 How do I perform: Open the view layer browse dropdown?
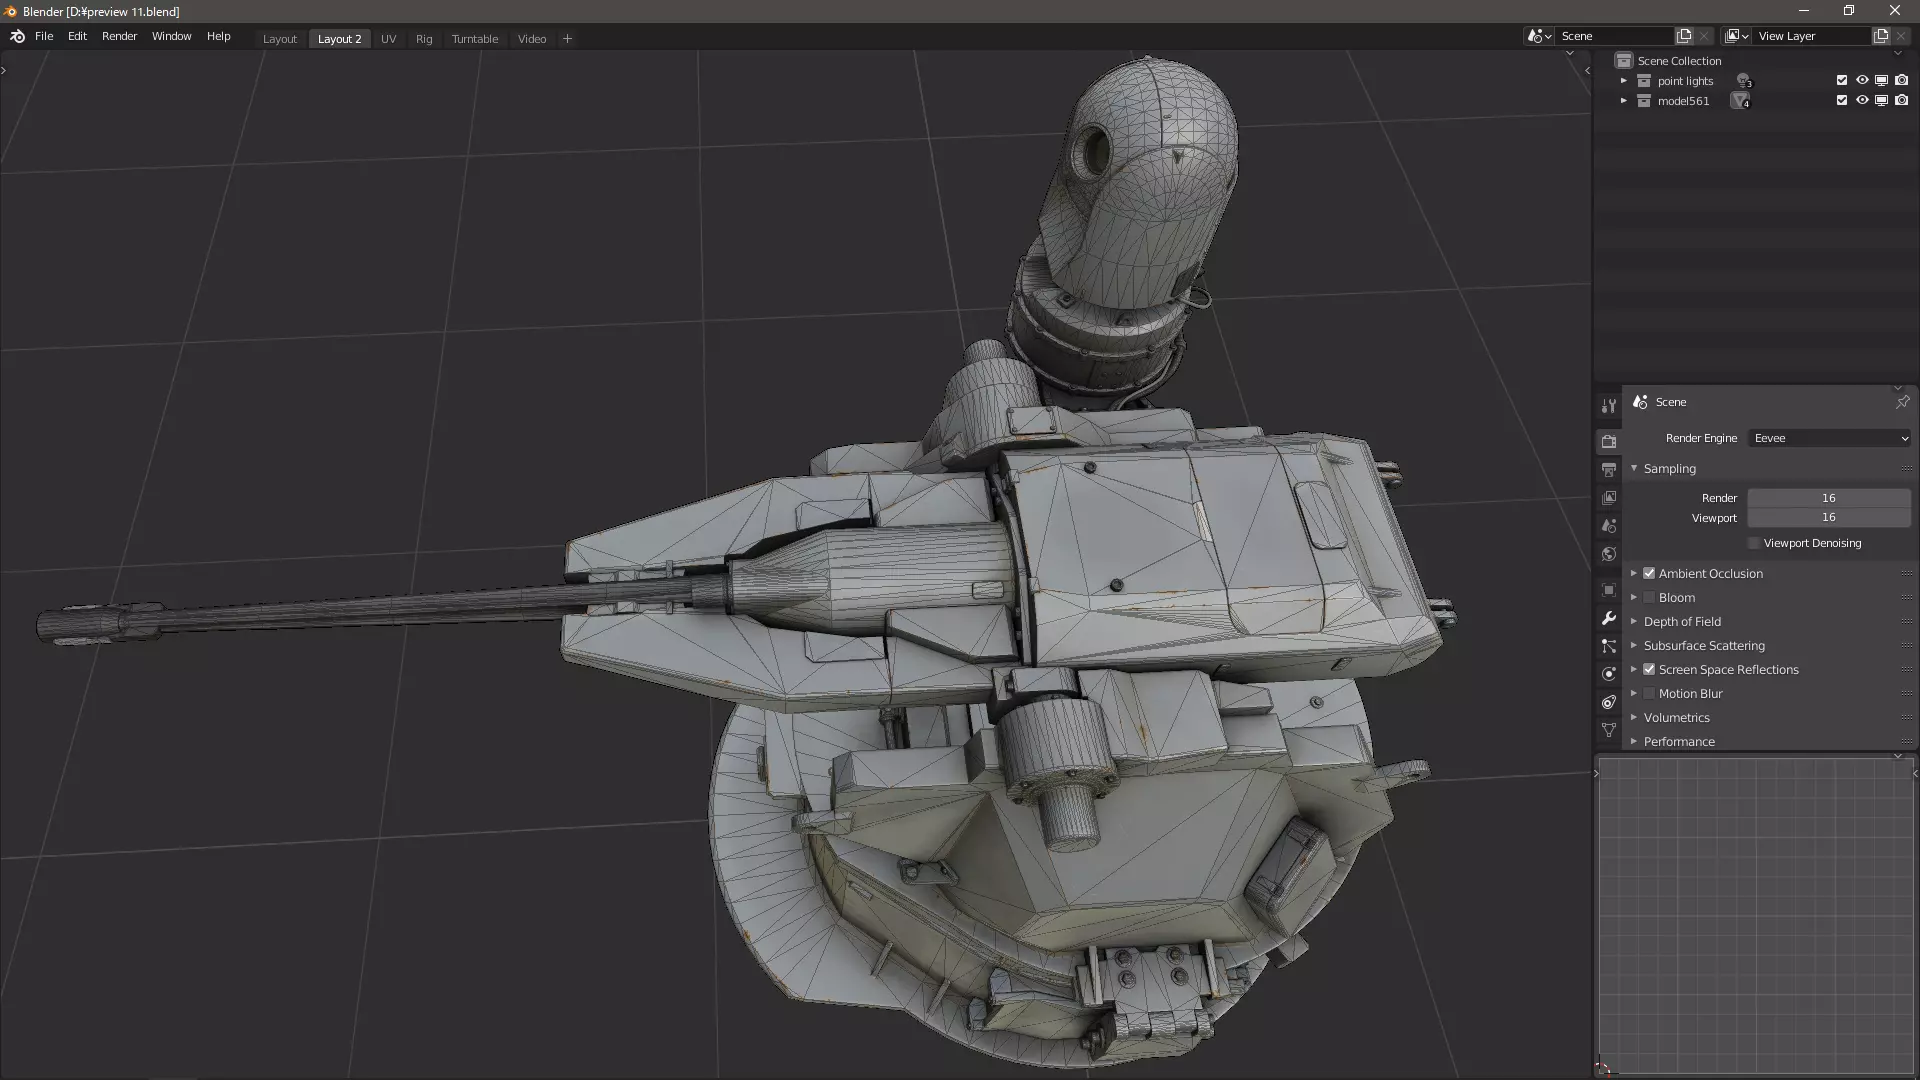coord(1737,36)
